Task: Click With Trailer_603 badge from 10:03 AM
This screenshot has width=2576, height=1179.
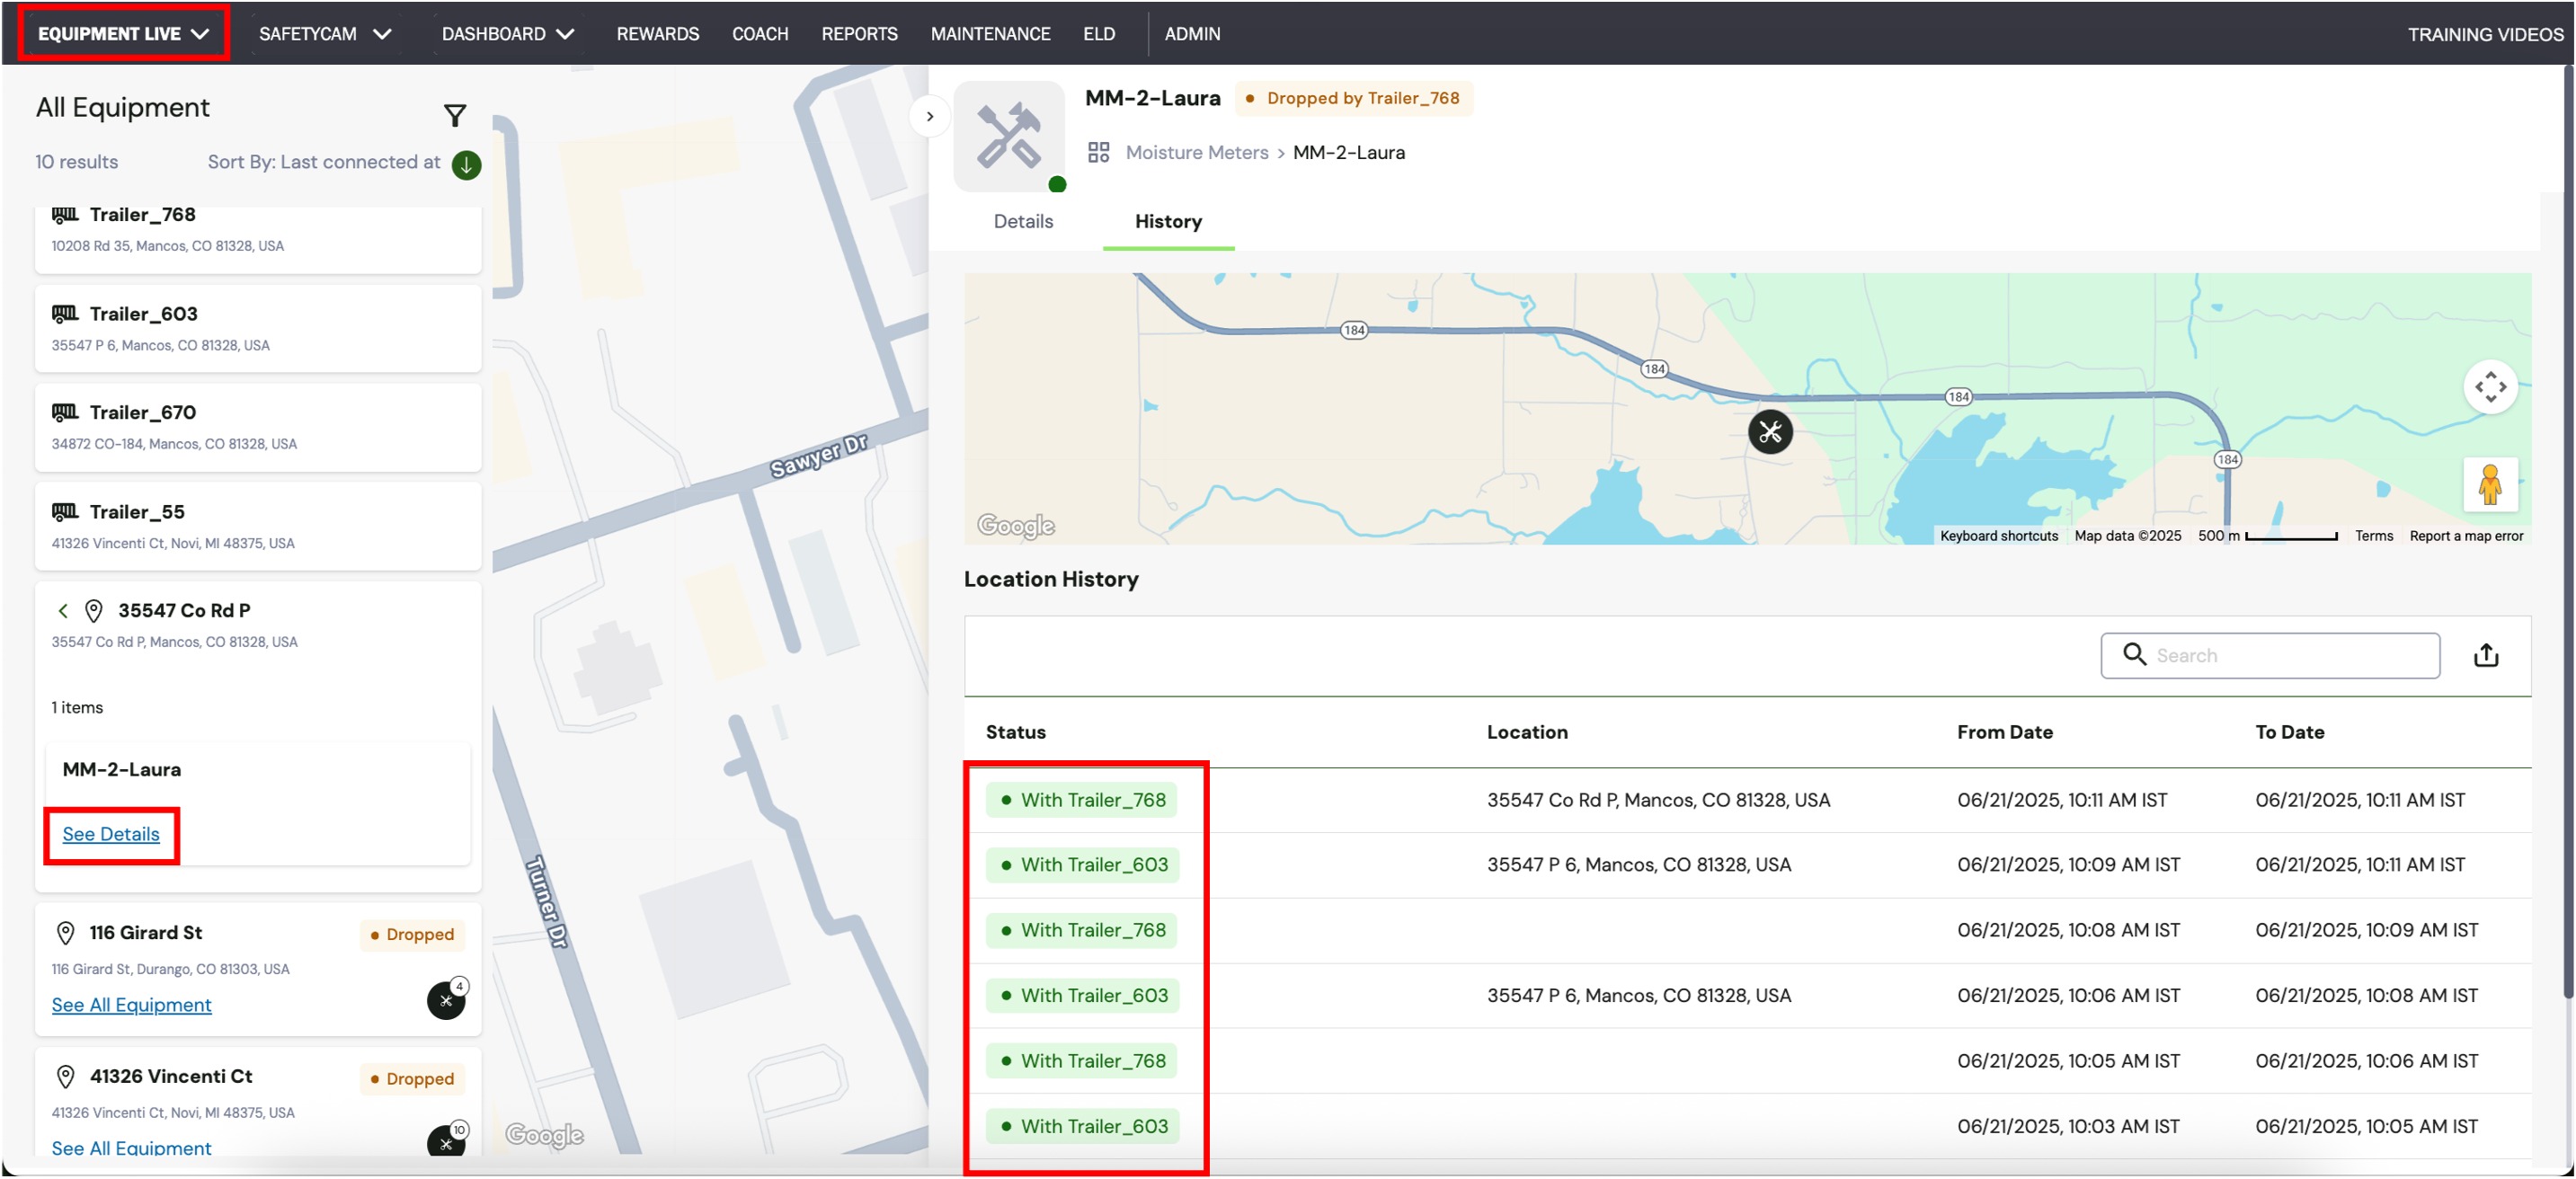Action: click(x=1082, y=1125)
